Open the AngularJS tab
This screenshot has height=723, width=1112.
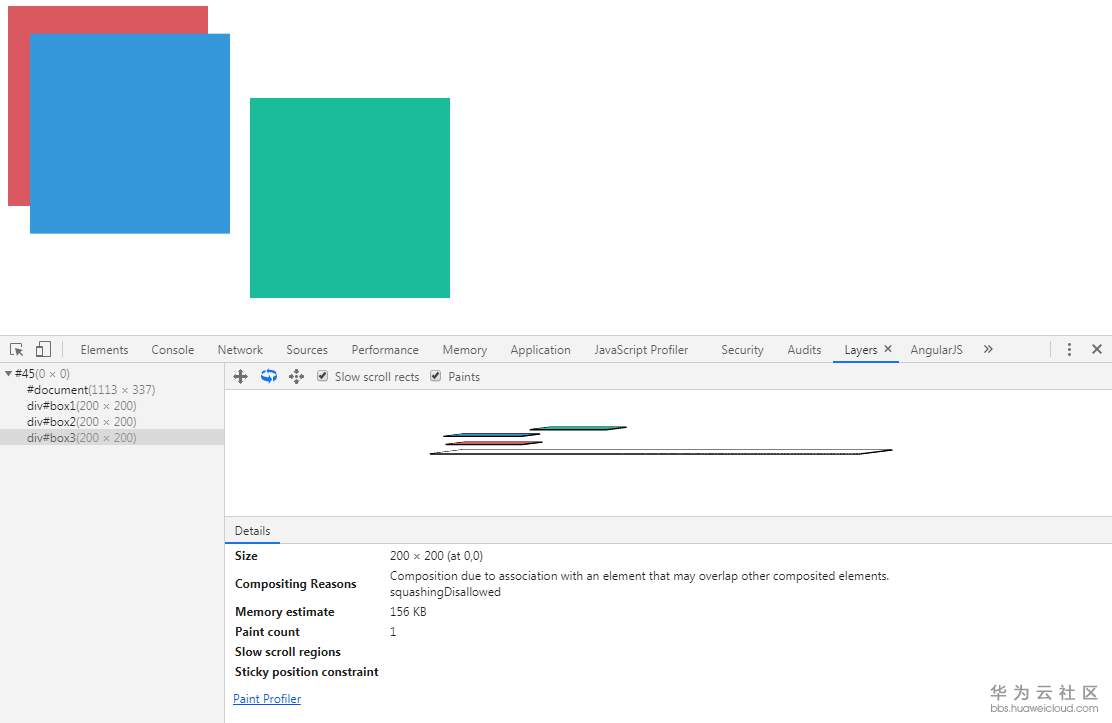click(x=936, y=350)
